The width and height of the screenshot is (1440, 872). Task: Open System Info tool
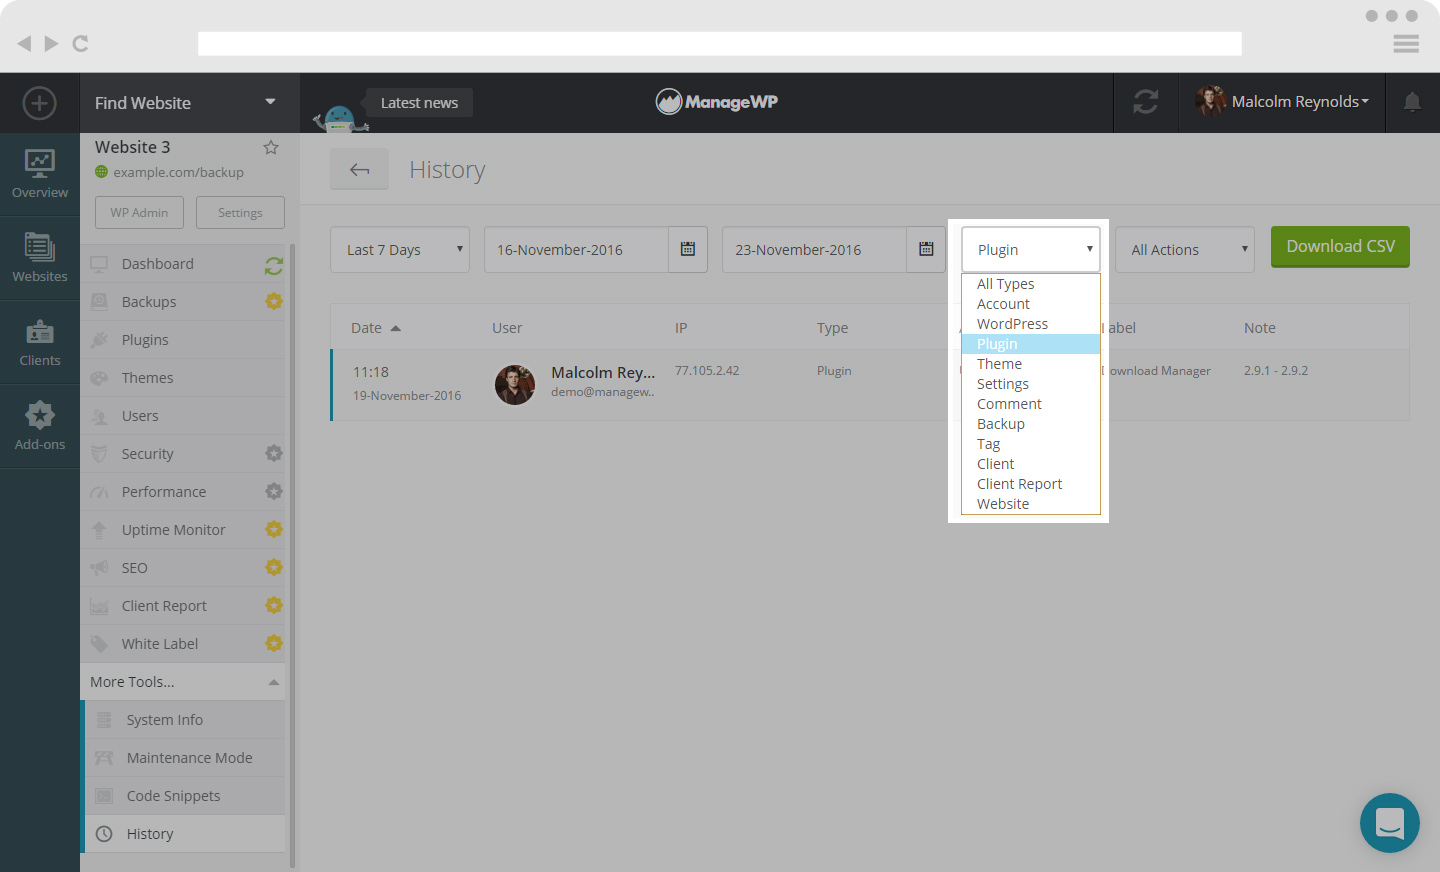(x=185, y=720)
